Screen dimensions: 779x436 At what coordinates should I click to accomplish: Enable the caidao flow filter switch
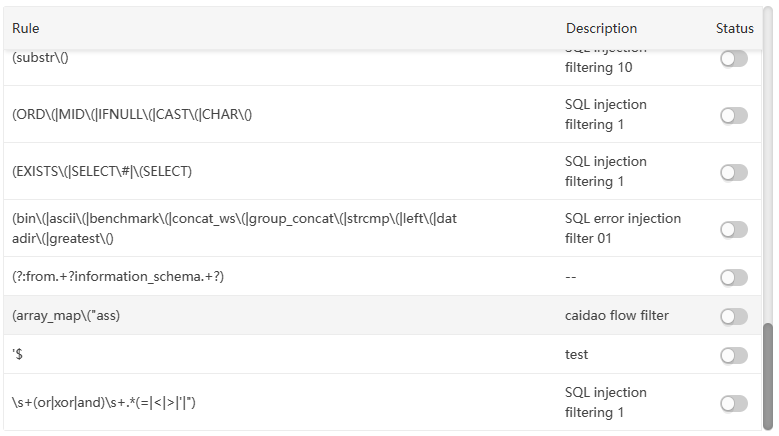pos(733,316)
